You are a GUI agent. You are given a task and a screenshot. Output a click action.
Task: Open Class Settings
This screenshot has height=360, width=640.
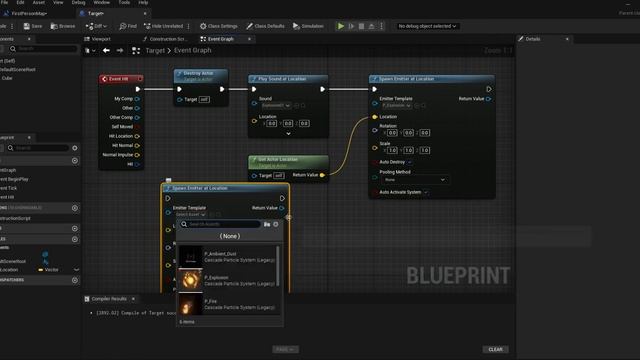tap(218, 26)
